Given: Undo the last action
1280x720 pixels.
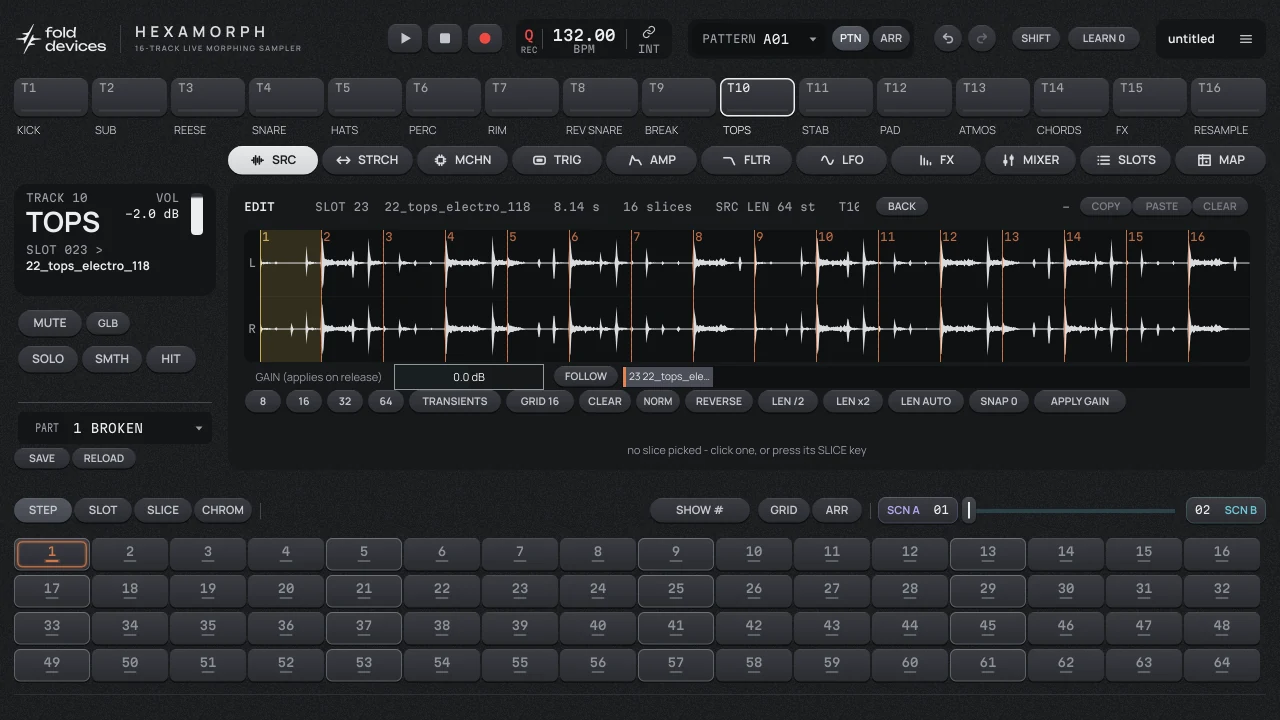Looking at the screenshot, I should pyautogui.click(x=948, y=38).
